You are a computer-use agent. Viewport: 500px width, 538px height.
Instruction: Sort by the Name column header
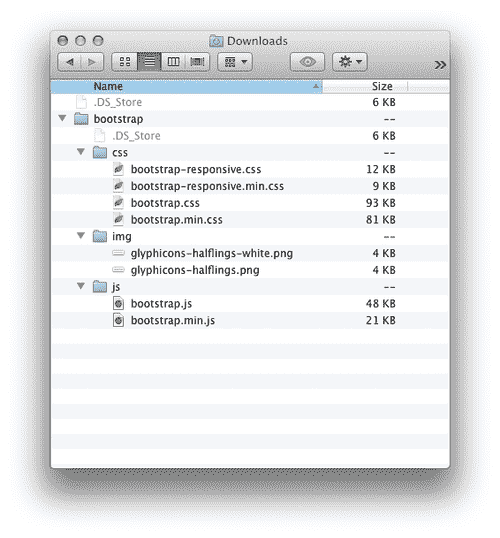(186, 86)
